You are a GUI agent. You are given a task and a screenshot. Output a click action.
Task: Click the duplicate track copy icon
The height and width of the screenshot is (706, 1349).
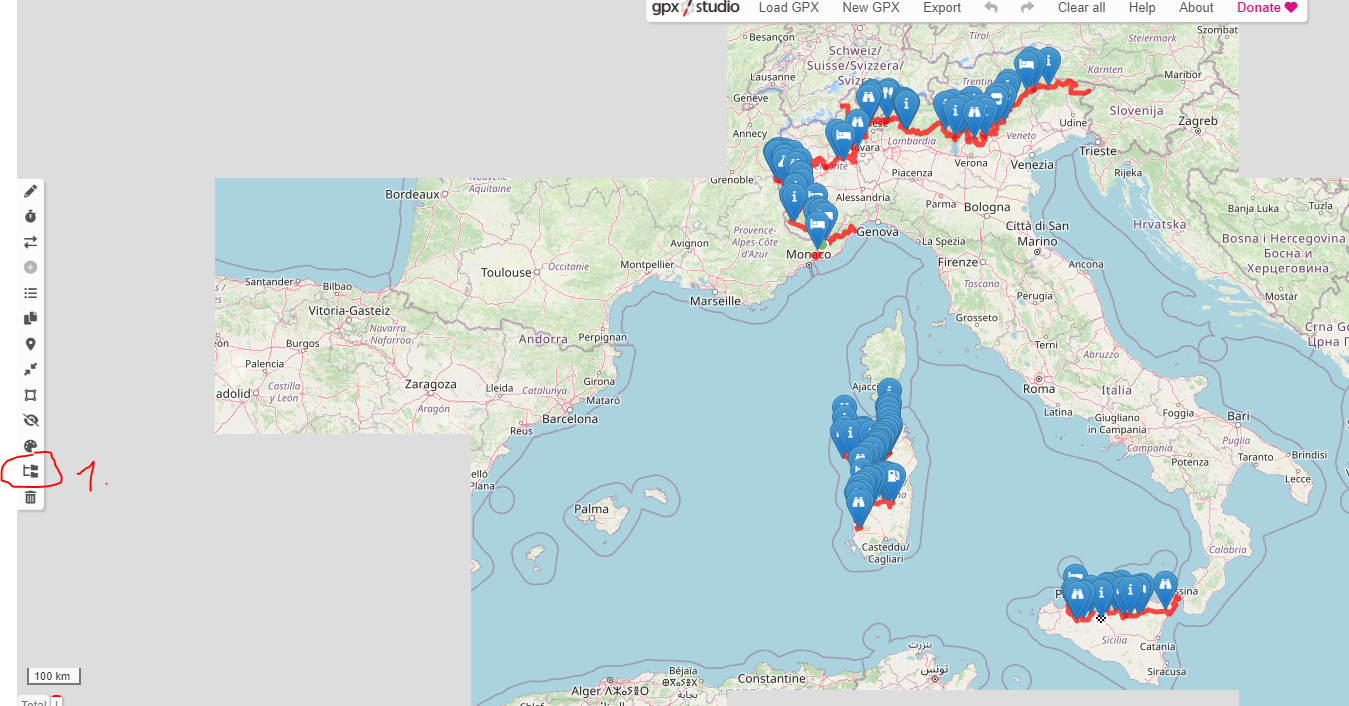pyautogui.click(x=30, y=319)
